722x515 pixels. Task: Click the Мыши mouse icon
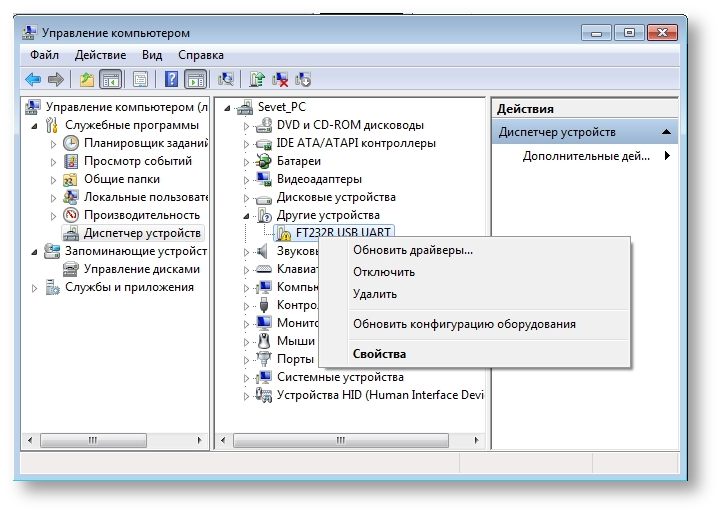[263, 341]
